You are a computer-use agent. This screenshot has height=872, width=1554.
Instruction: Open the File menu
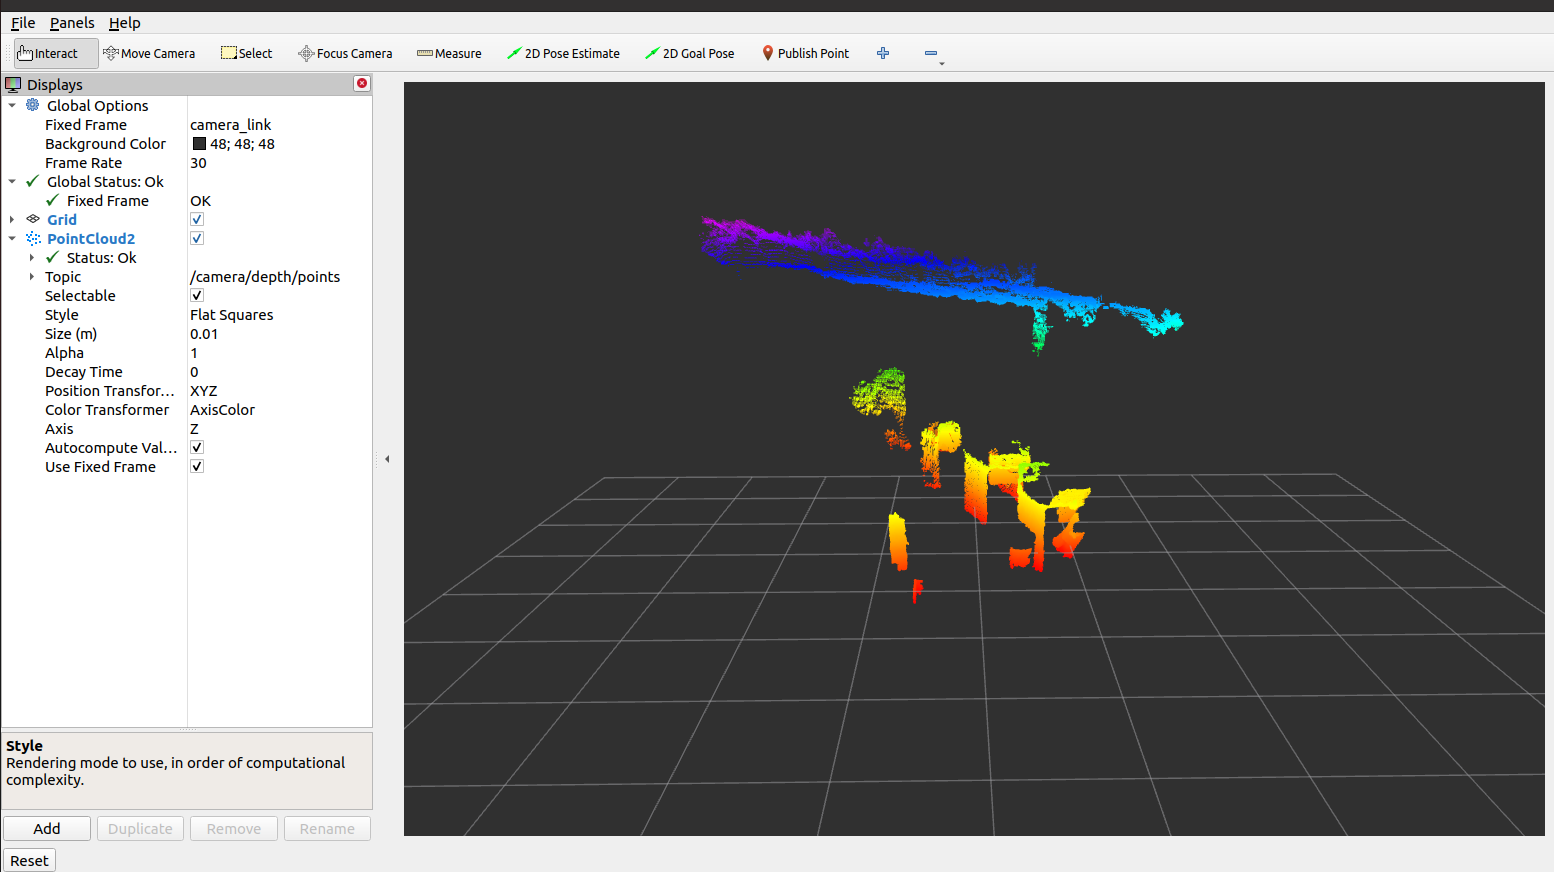click(x=23, y=22)
